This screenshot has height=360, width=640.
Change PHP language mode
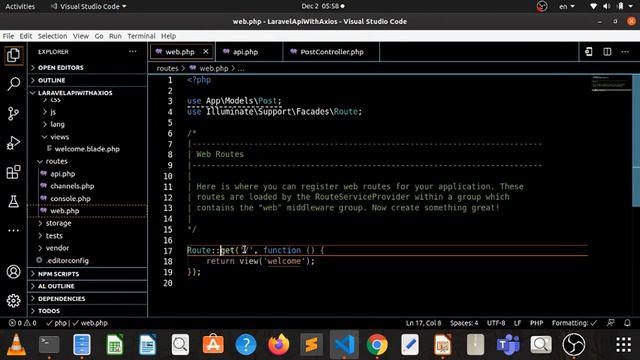[x=536, y=323]
